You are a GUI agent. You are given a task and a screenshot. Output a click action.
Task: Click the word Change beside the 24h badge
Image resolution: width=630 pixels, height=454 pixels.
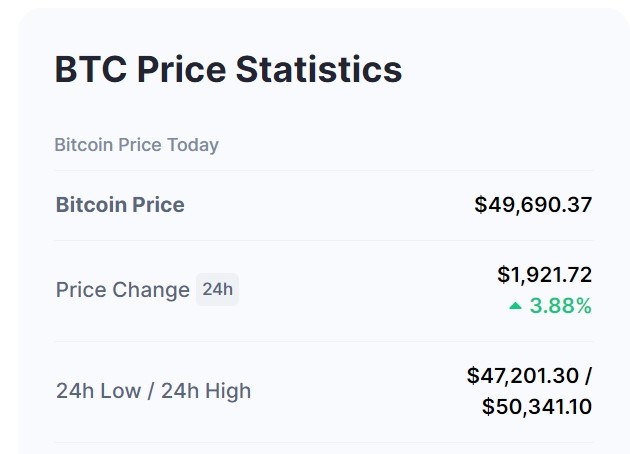pos(151,290)
